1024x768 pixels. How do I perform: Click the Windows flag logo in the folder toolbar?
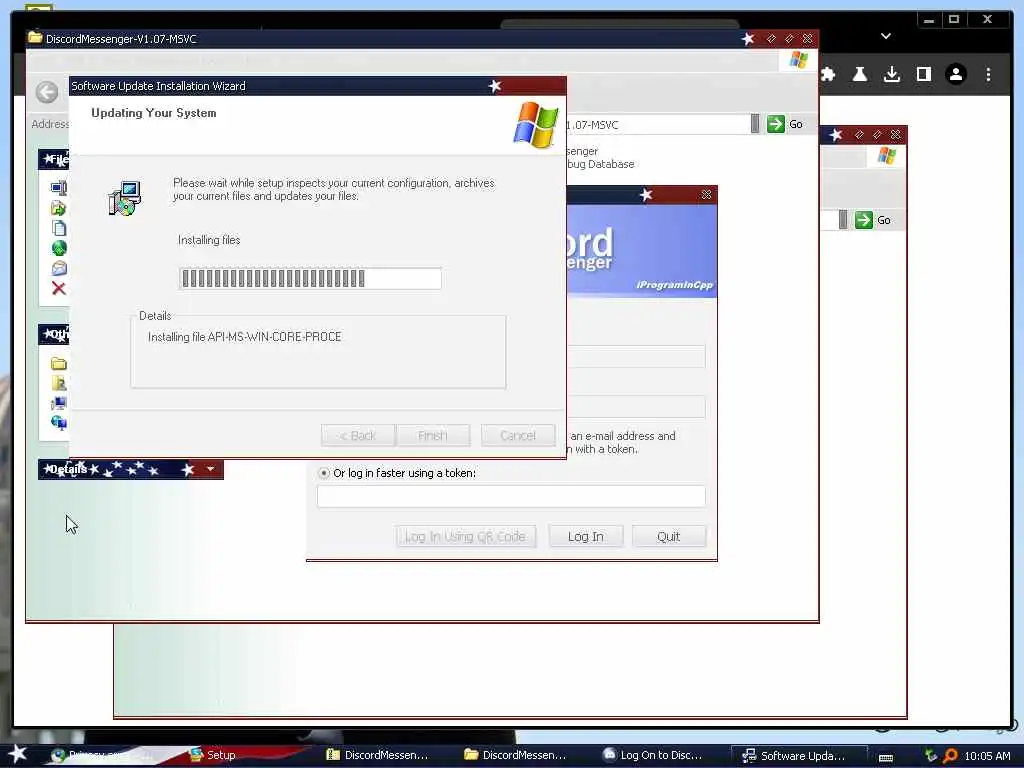pos(798,60)
